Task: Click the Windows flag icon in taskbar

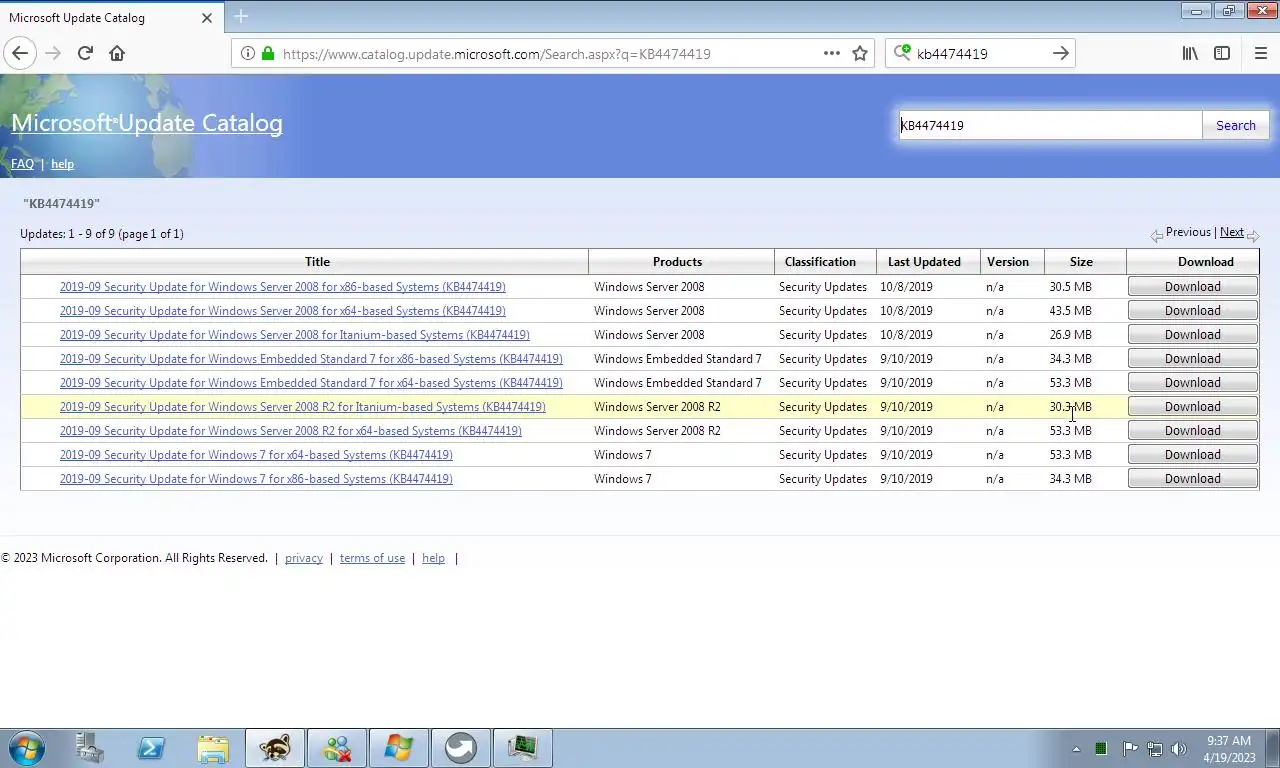Action: coord(399,748)
